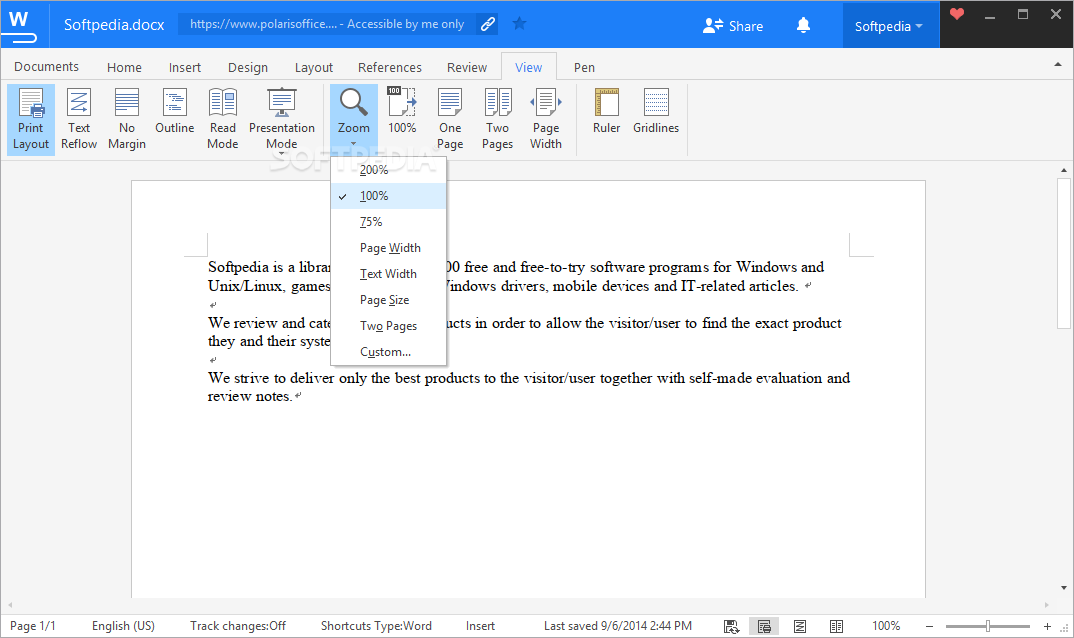
Task: Switch to Outline view
Action: click(x=175, y=112)
